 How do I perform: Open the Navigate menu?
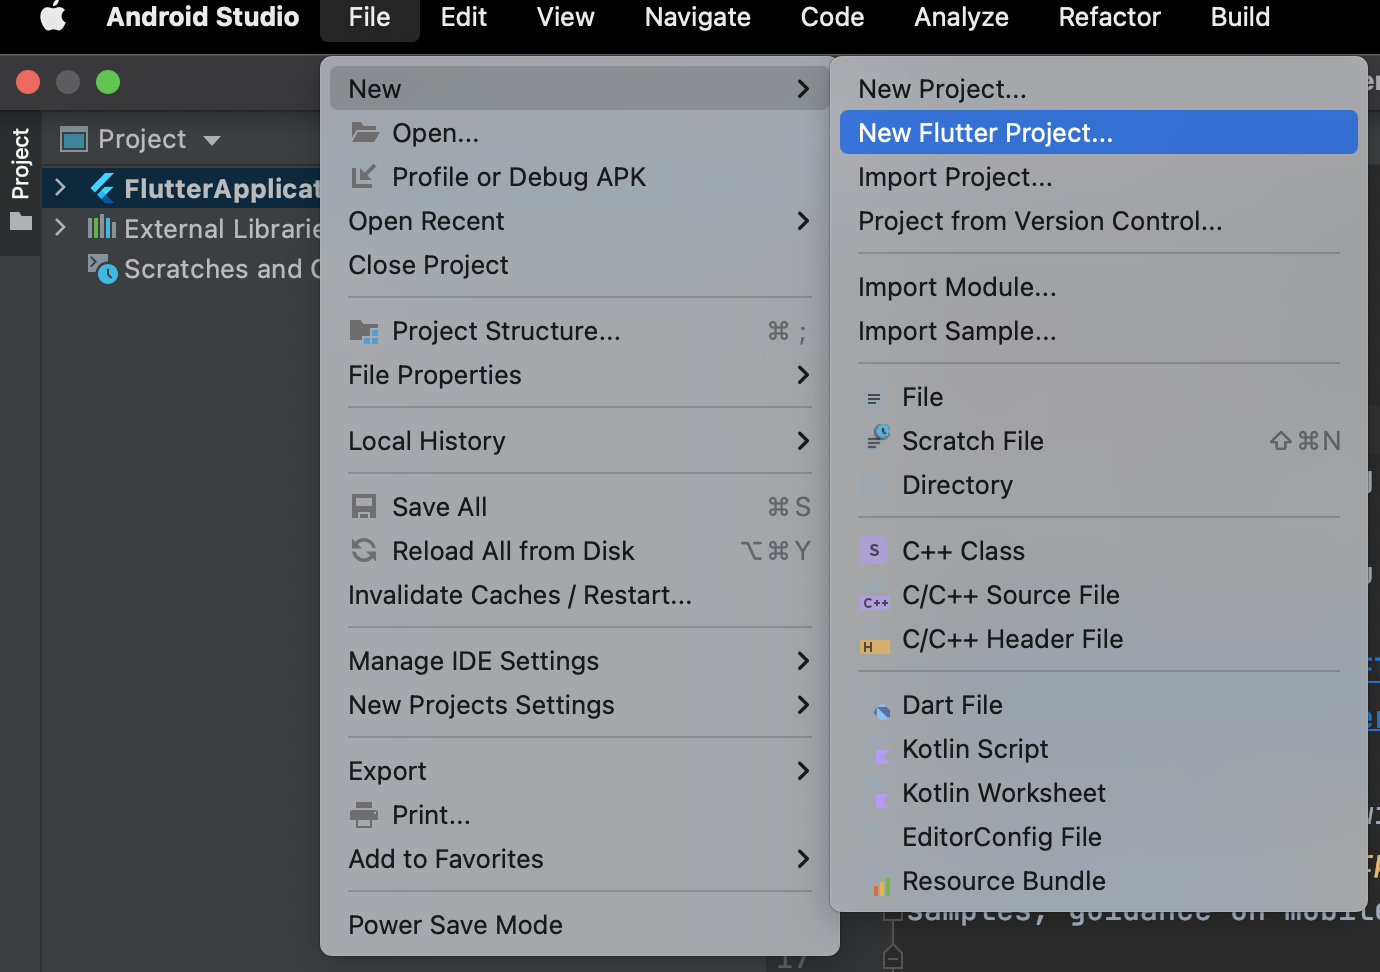tap(697, 17)
